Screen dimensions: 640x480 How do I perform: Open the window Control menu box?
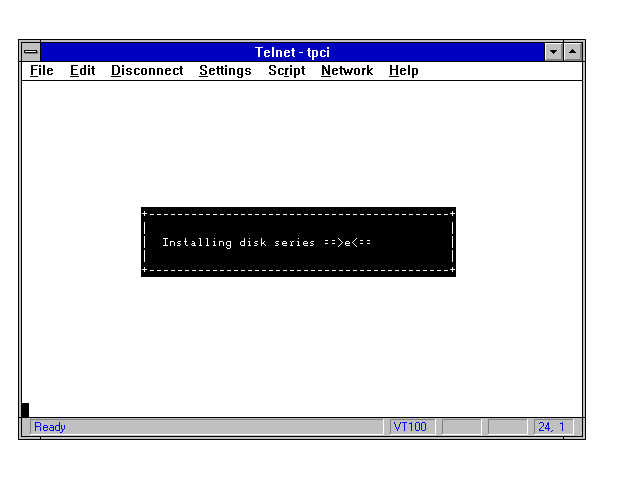(31, 52)
